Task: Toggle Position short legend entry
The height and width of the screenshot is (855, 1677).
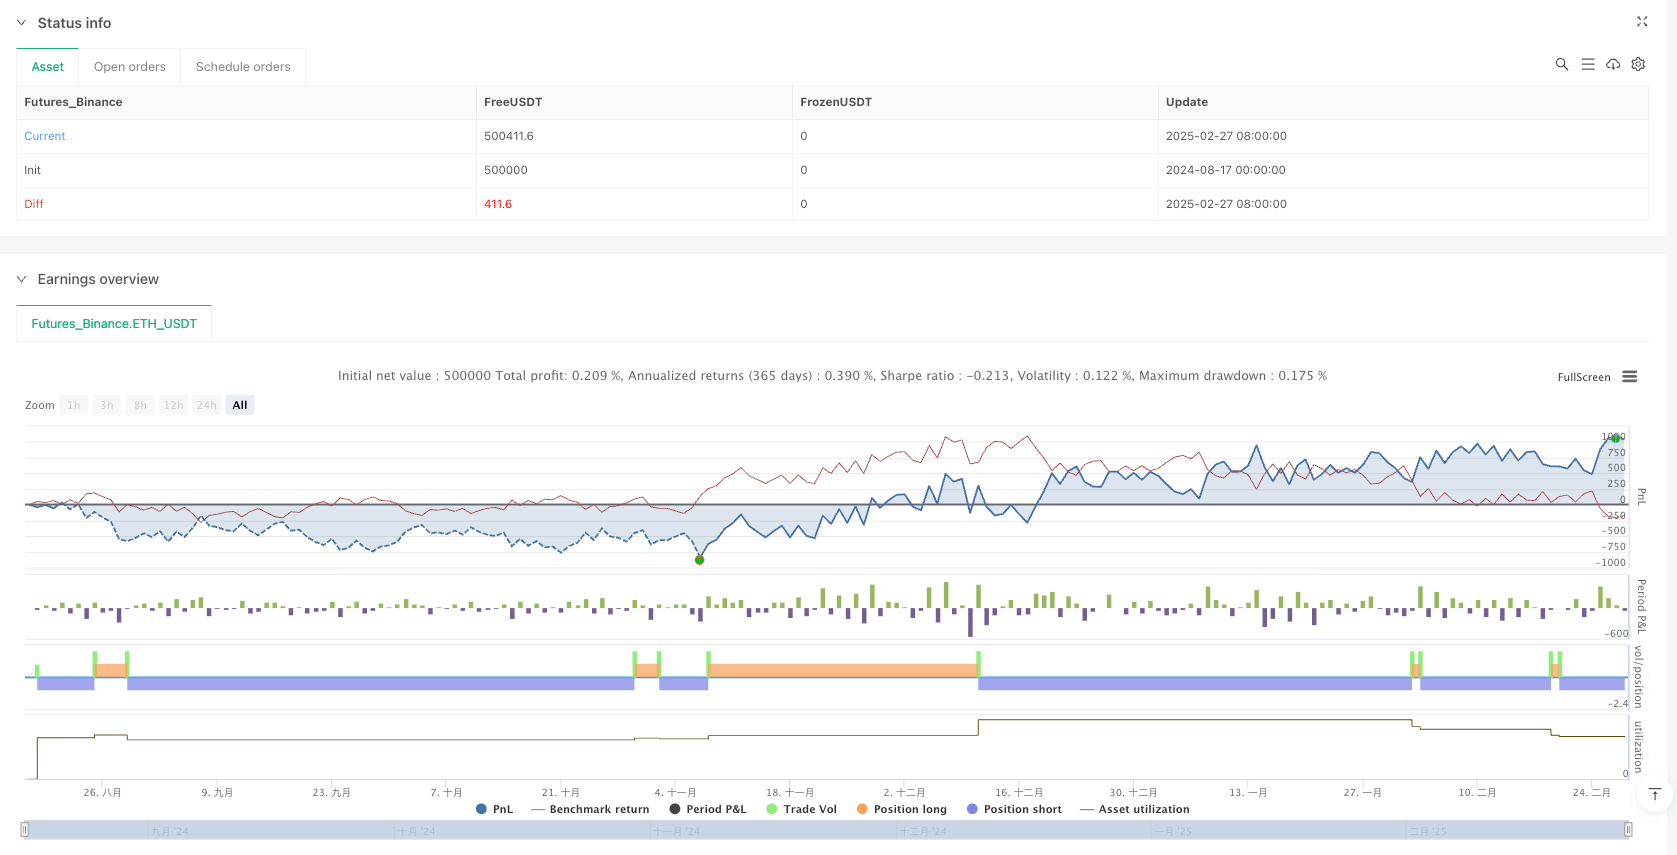Action: click(x=1013, y=809)
